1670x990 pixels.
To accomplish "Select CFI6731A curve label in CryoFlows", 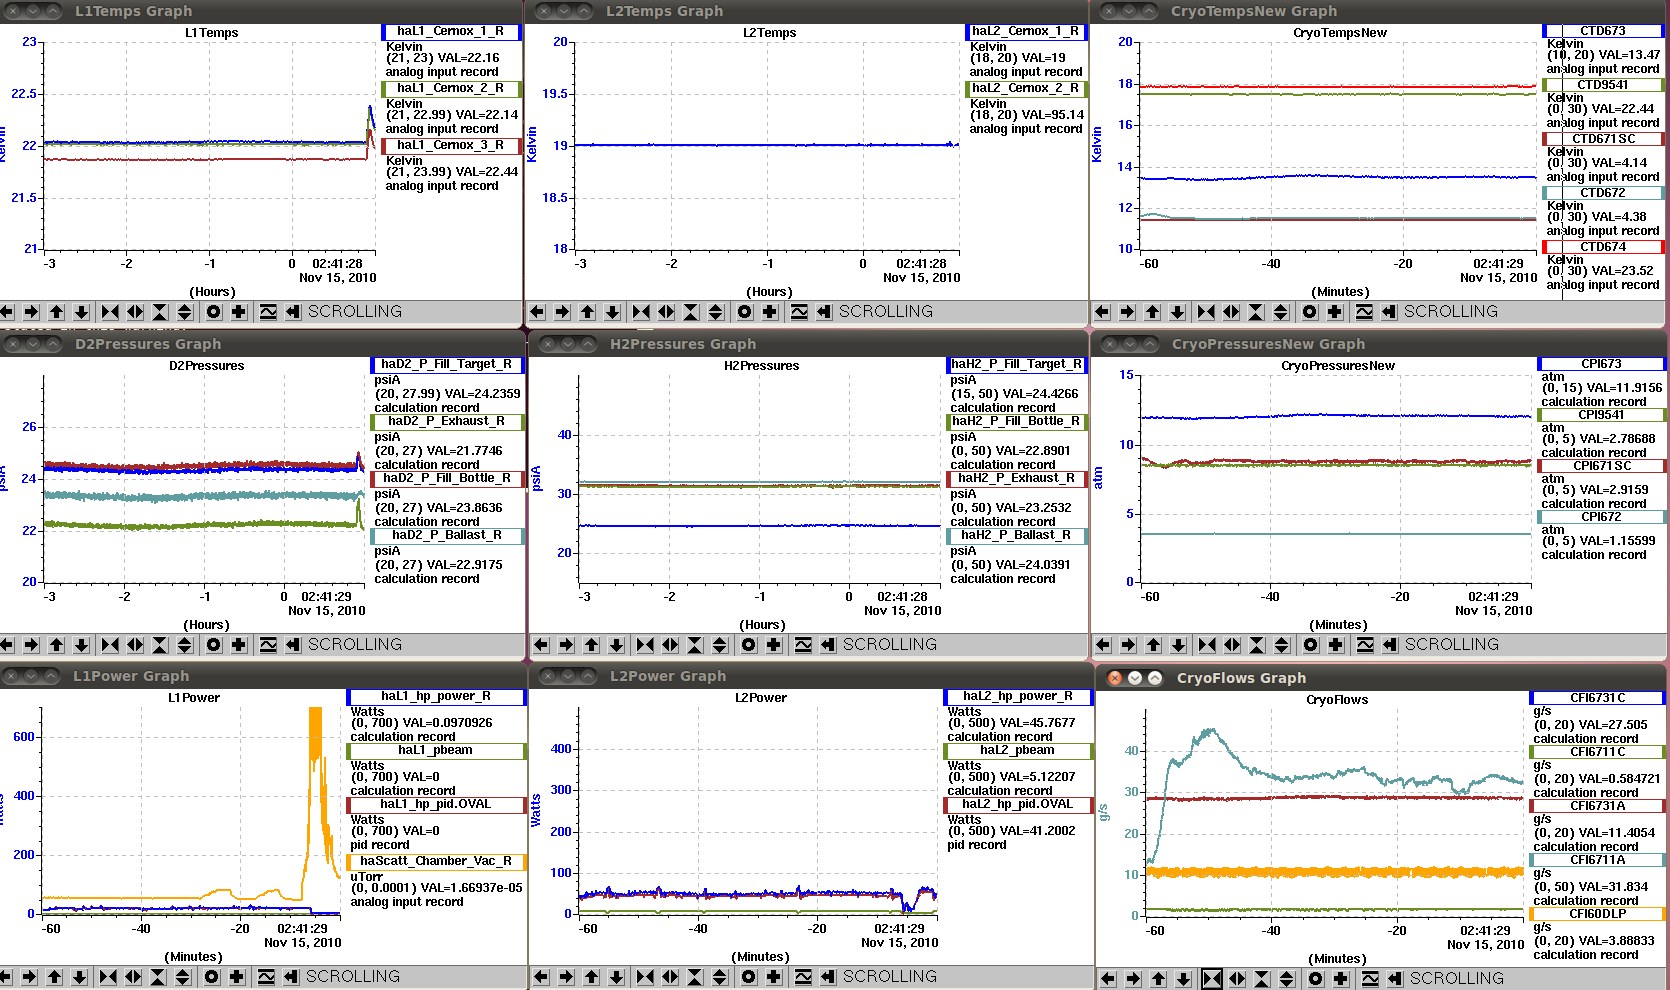I will 1597,806.
